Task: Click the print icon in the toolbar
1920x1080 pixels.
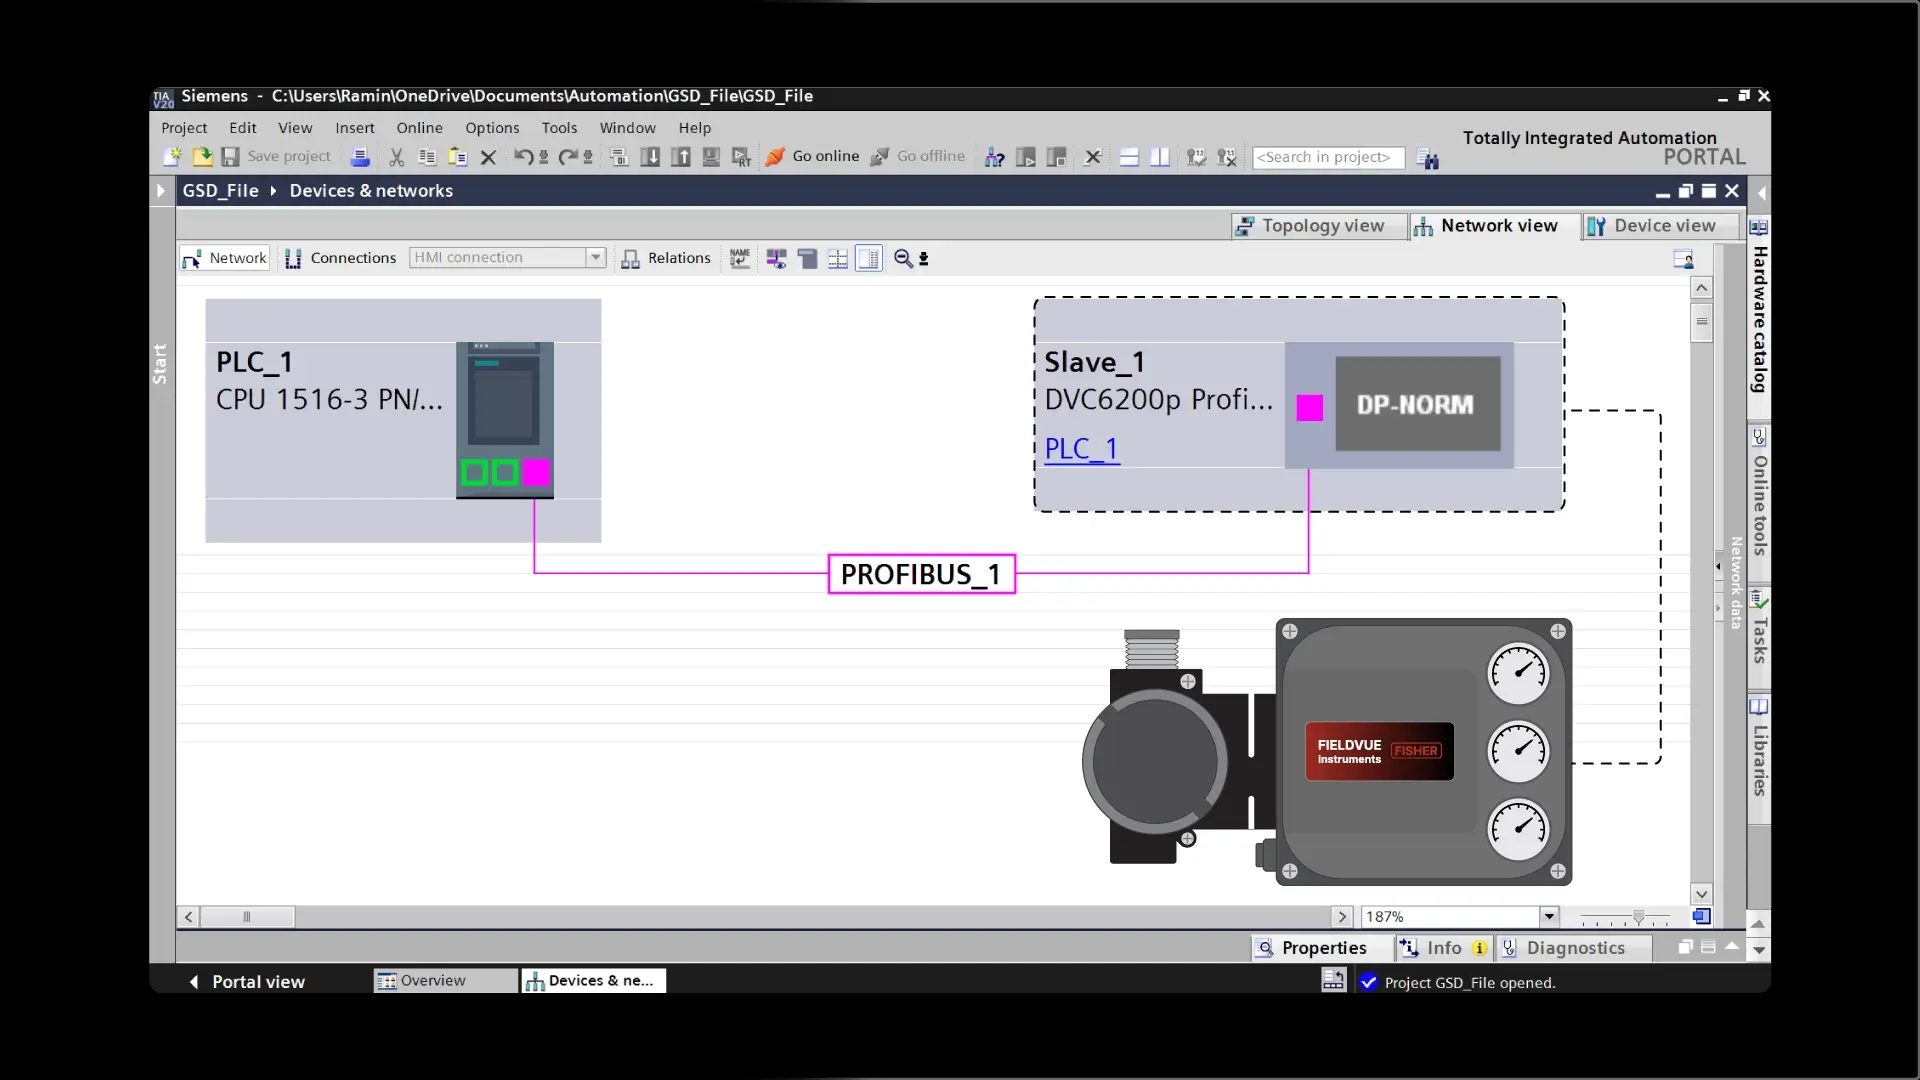Action: point(360,157)
